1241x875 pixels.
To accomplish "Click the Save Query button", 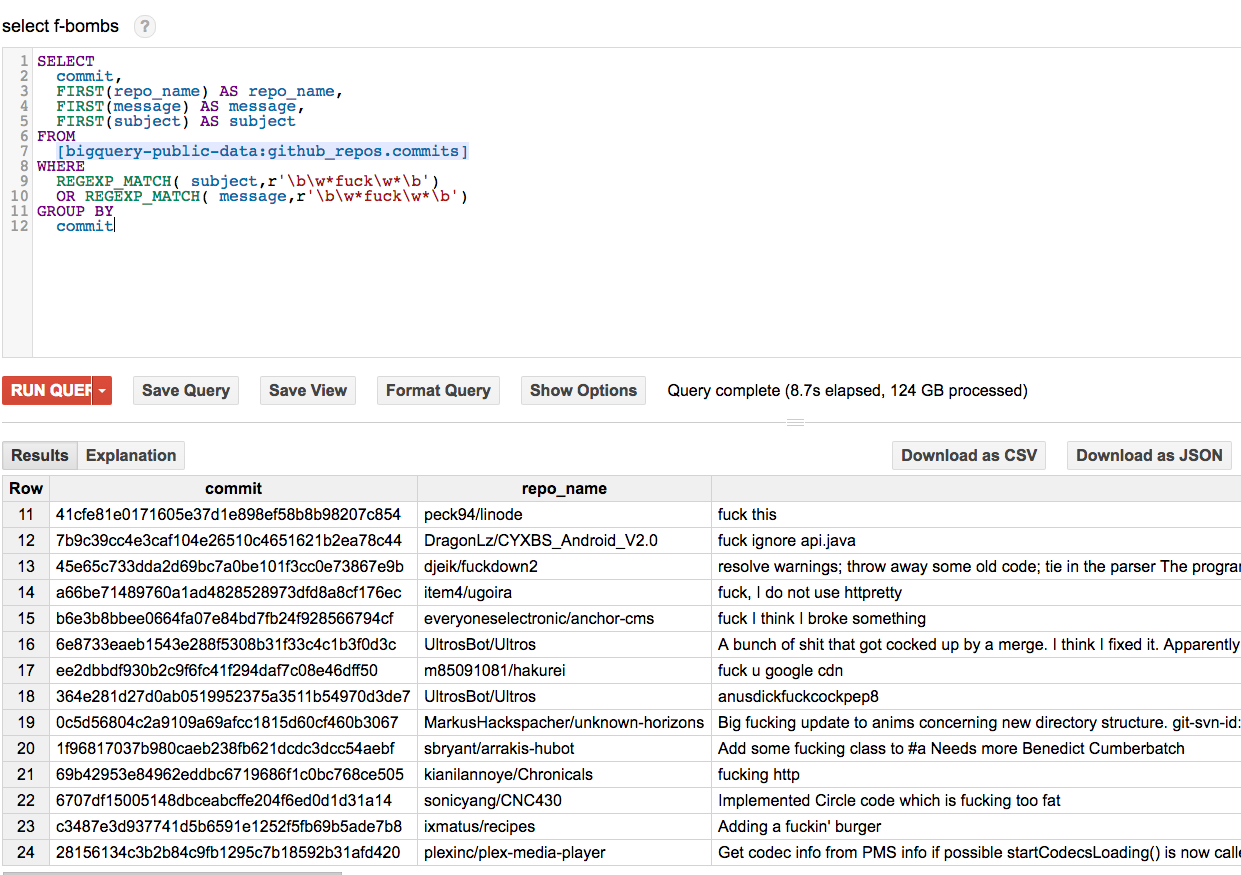I will click(x=186, y=390).
